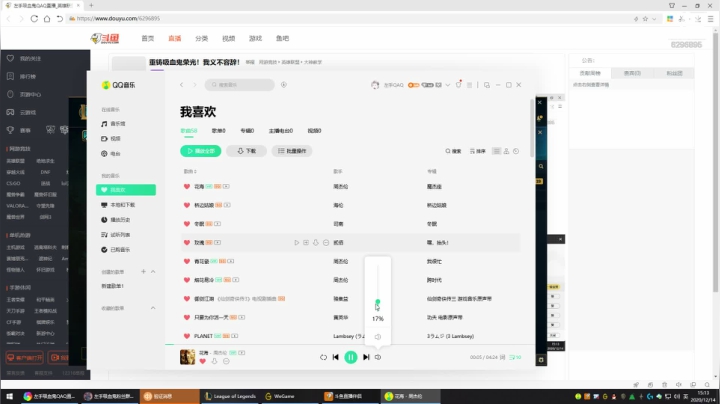Screen dimensions: 720x404
Task: Click the Download button above song list
Action: pos(246,151)
